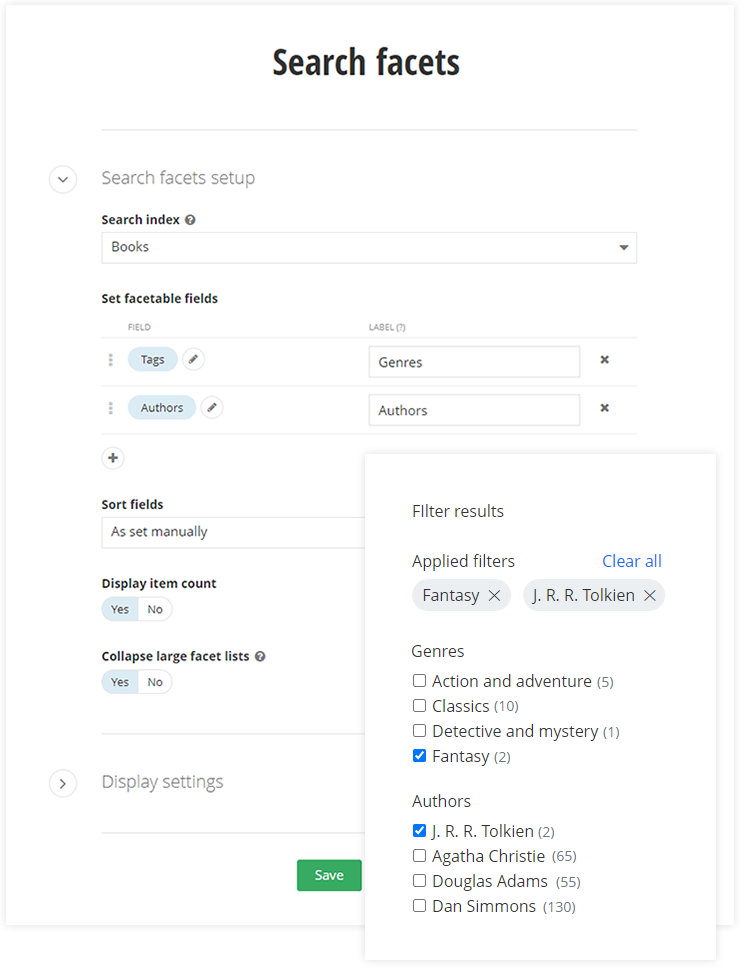Uncheck the Fantasy genre checkbox
This screenshot has width=740, height=970.
click(x=420, y=756)
